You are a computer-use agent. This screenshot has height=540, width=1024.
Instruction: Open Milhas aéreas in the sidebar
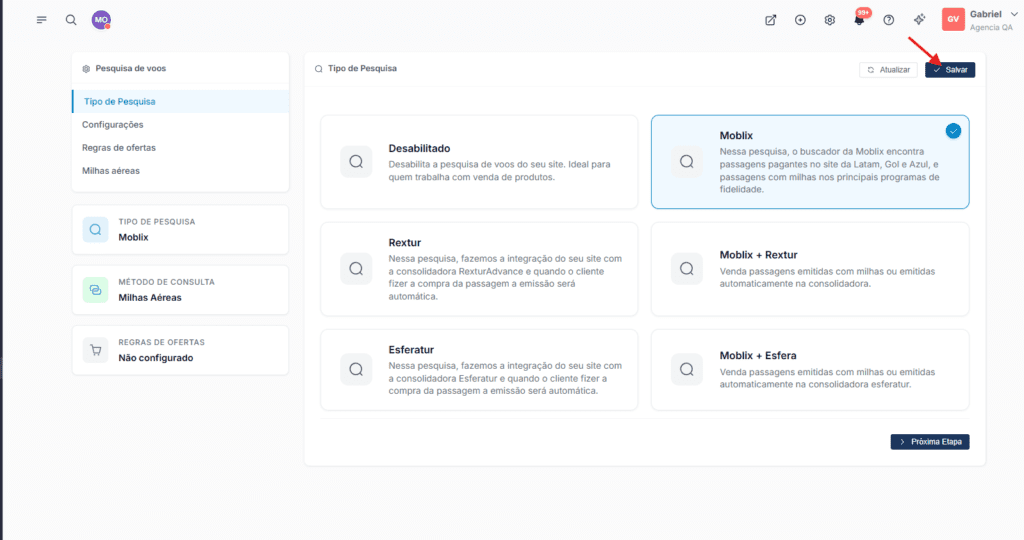point(180,171)
